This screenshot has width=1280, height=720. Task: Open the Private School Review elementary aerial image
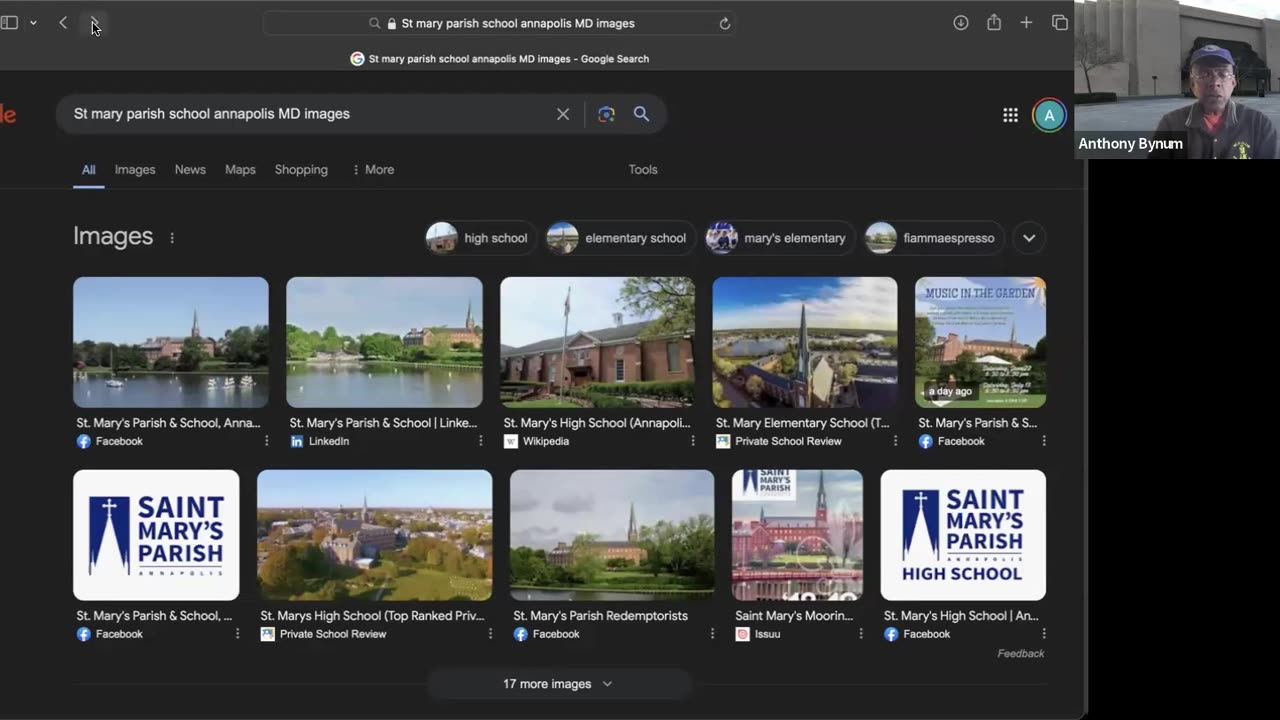(805, 342)
